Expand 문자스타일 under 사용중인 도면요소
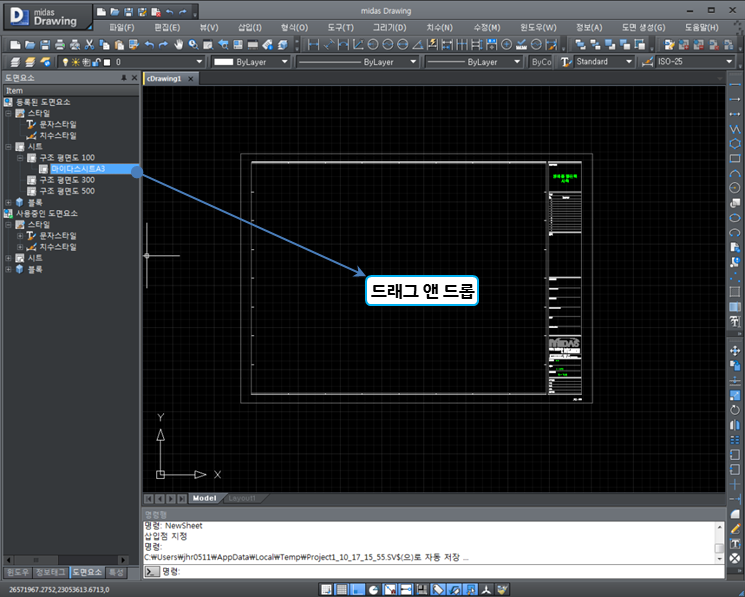The height and width of the screenshot is (597, 745). pyautogui.click(x=20, y=236)
